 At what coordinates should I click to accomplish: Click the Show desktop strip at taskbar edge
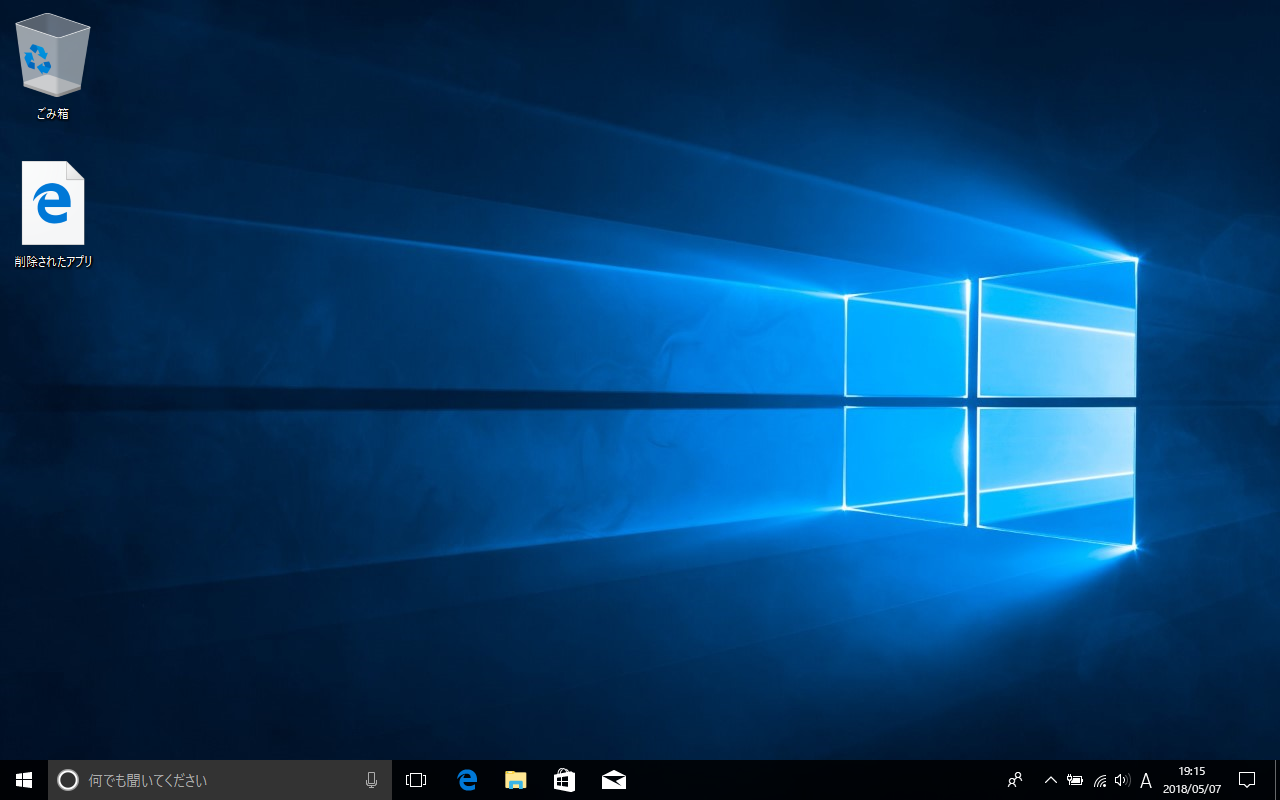1277,780
